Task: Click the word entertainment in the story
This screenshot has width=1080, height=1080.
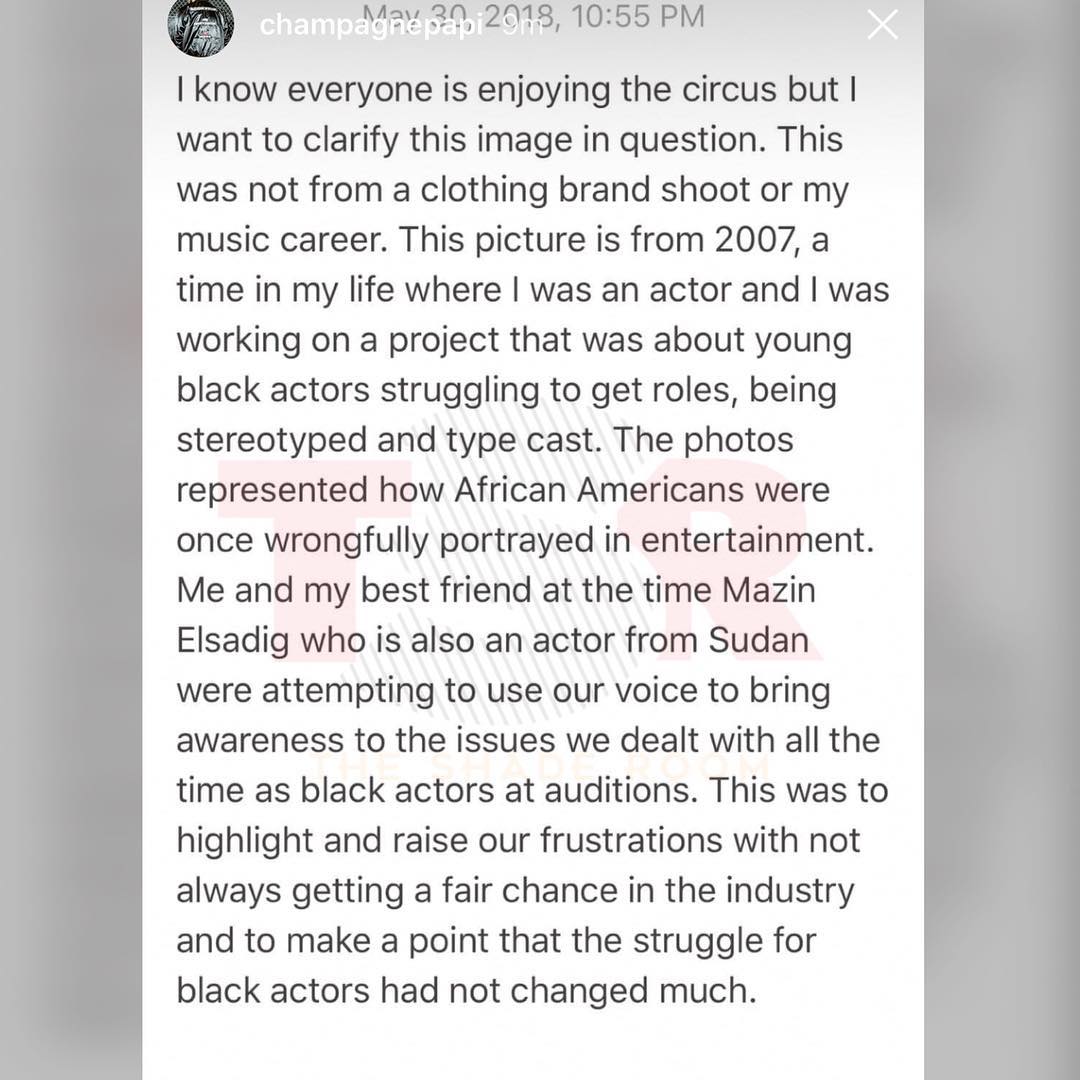Action: [757, 540]
